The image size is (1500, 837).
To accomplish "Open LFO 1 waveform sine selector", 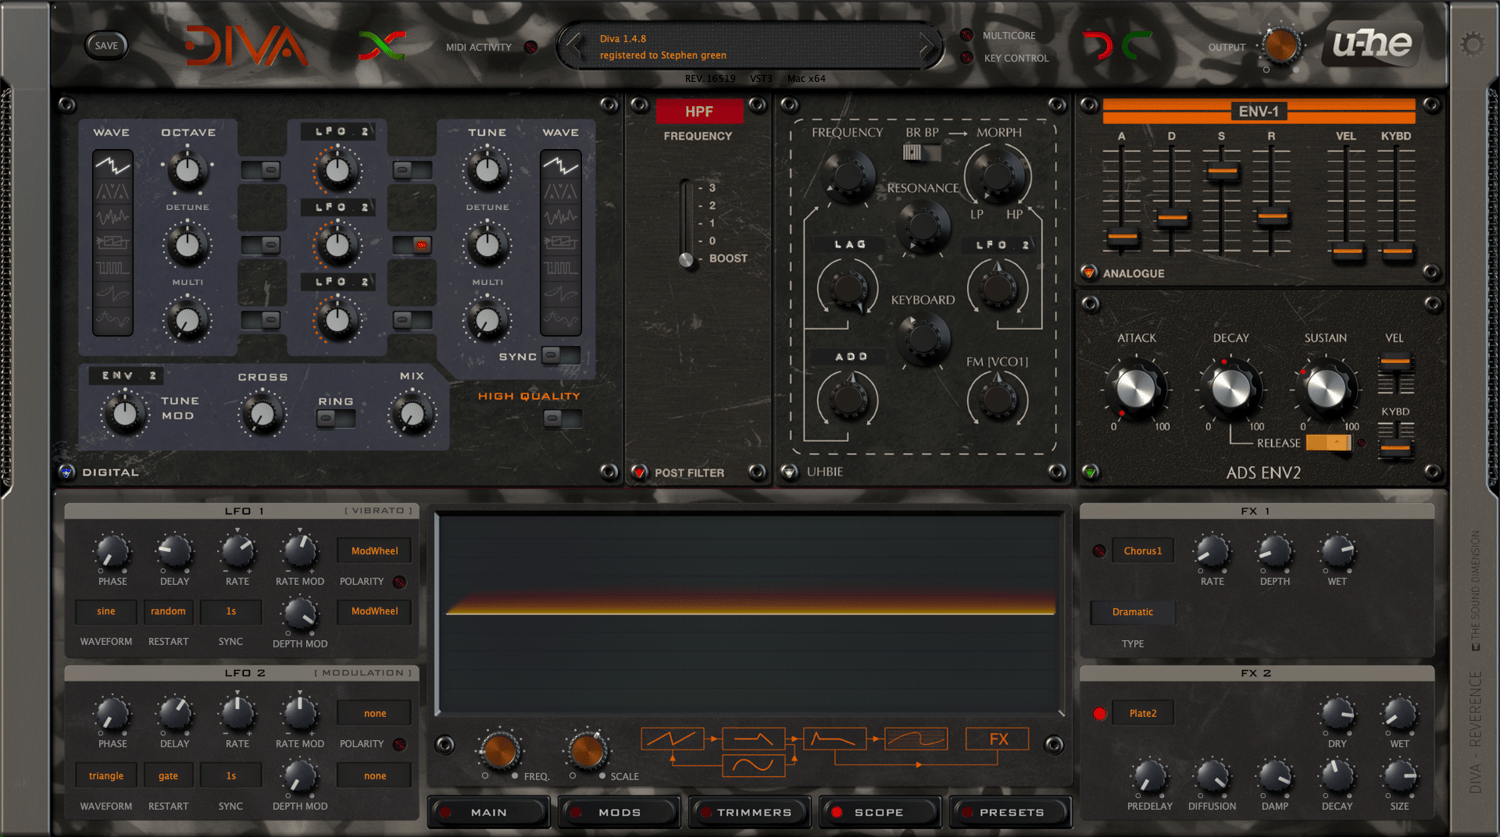I will pos(106,611).
